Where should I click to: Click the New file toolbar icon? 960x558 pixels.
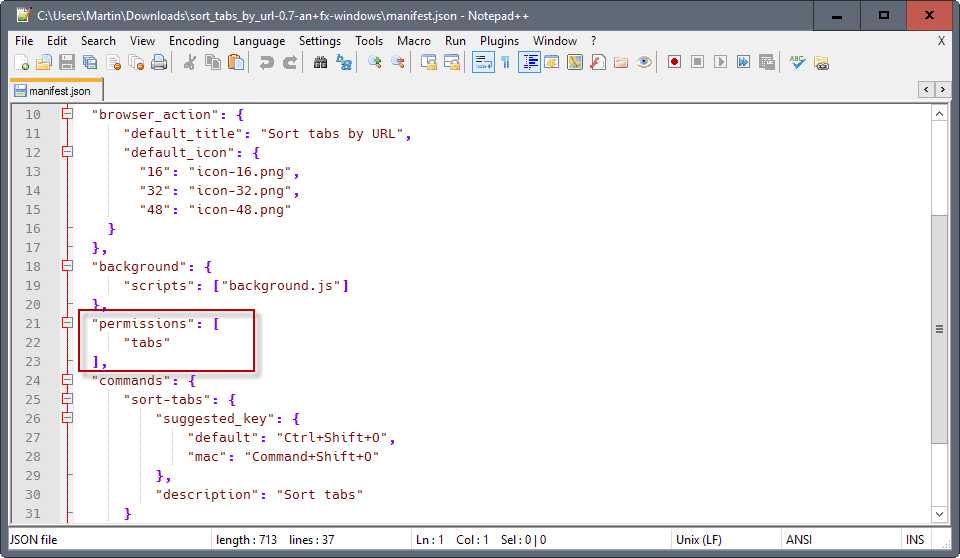point(21,62)
